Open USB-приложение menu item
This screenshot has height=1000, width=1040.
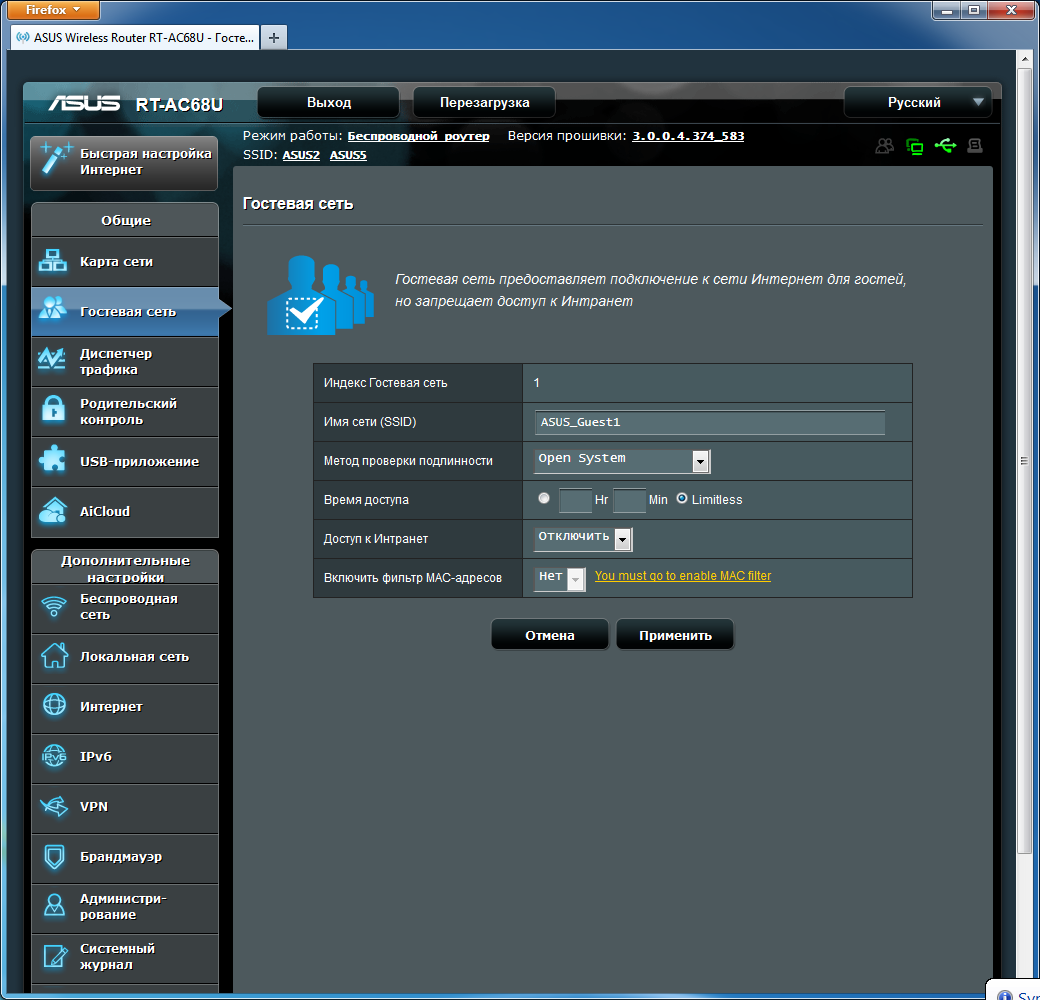[x=125, y=462]
